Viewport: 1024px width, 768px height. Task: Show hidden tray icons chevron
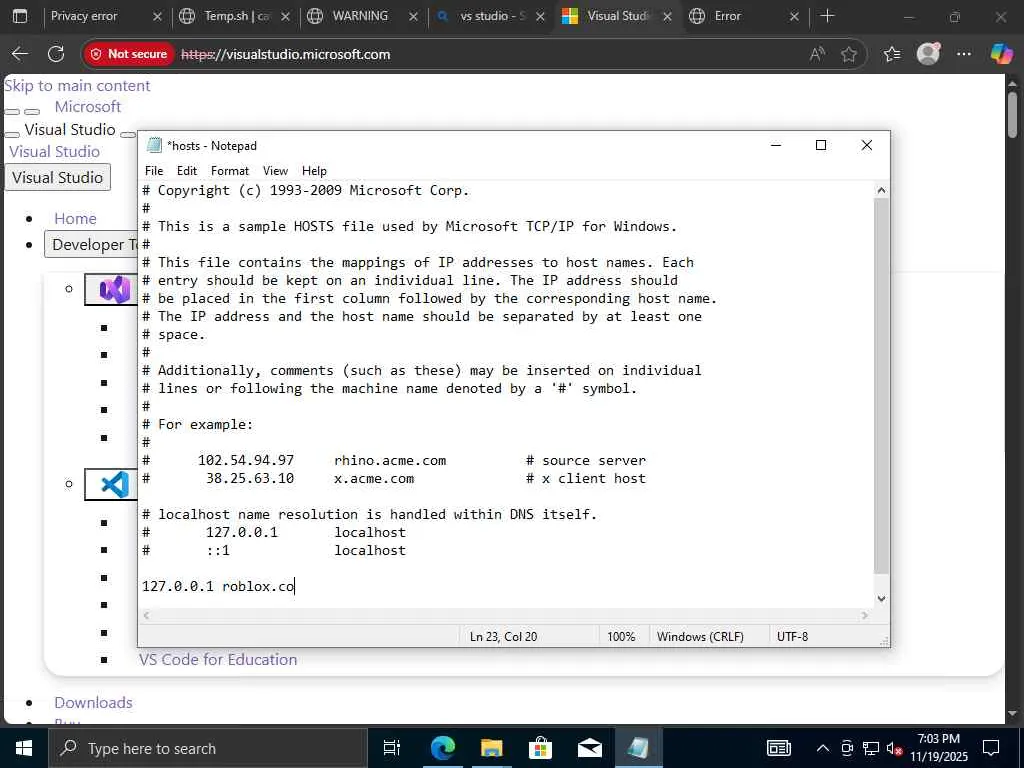[823, 748]
